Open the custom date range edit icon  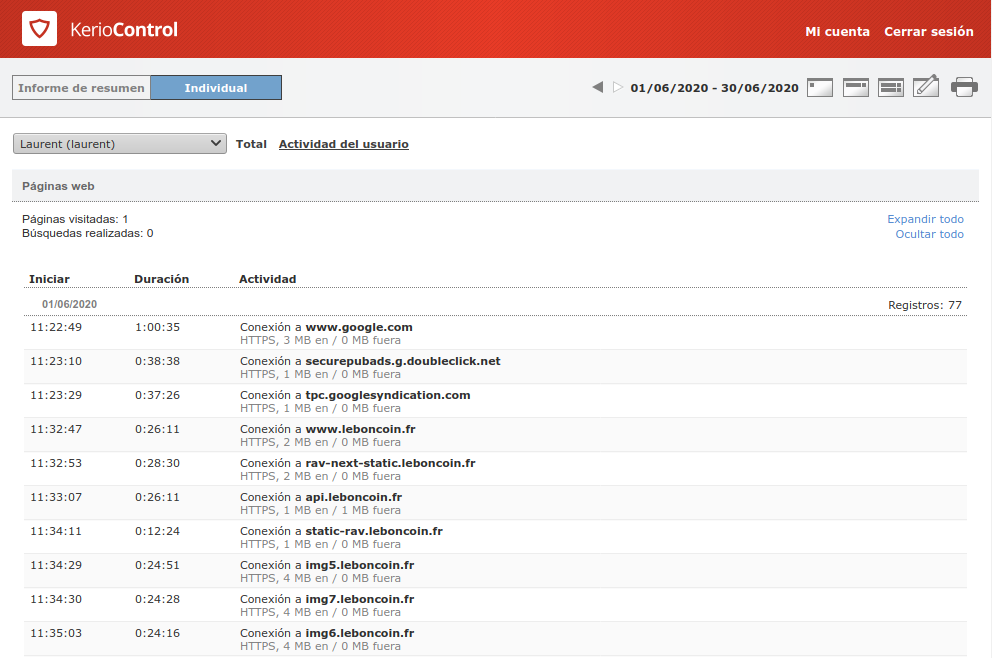(x=926, y=86)
